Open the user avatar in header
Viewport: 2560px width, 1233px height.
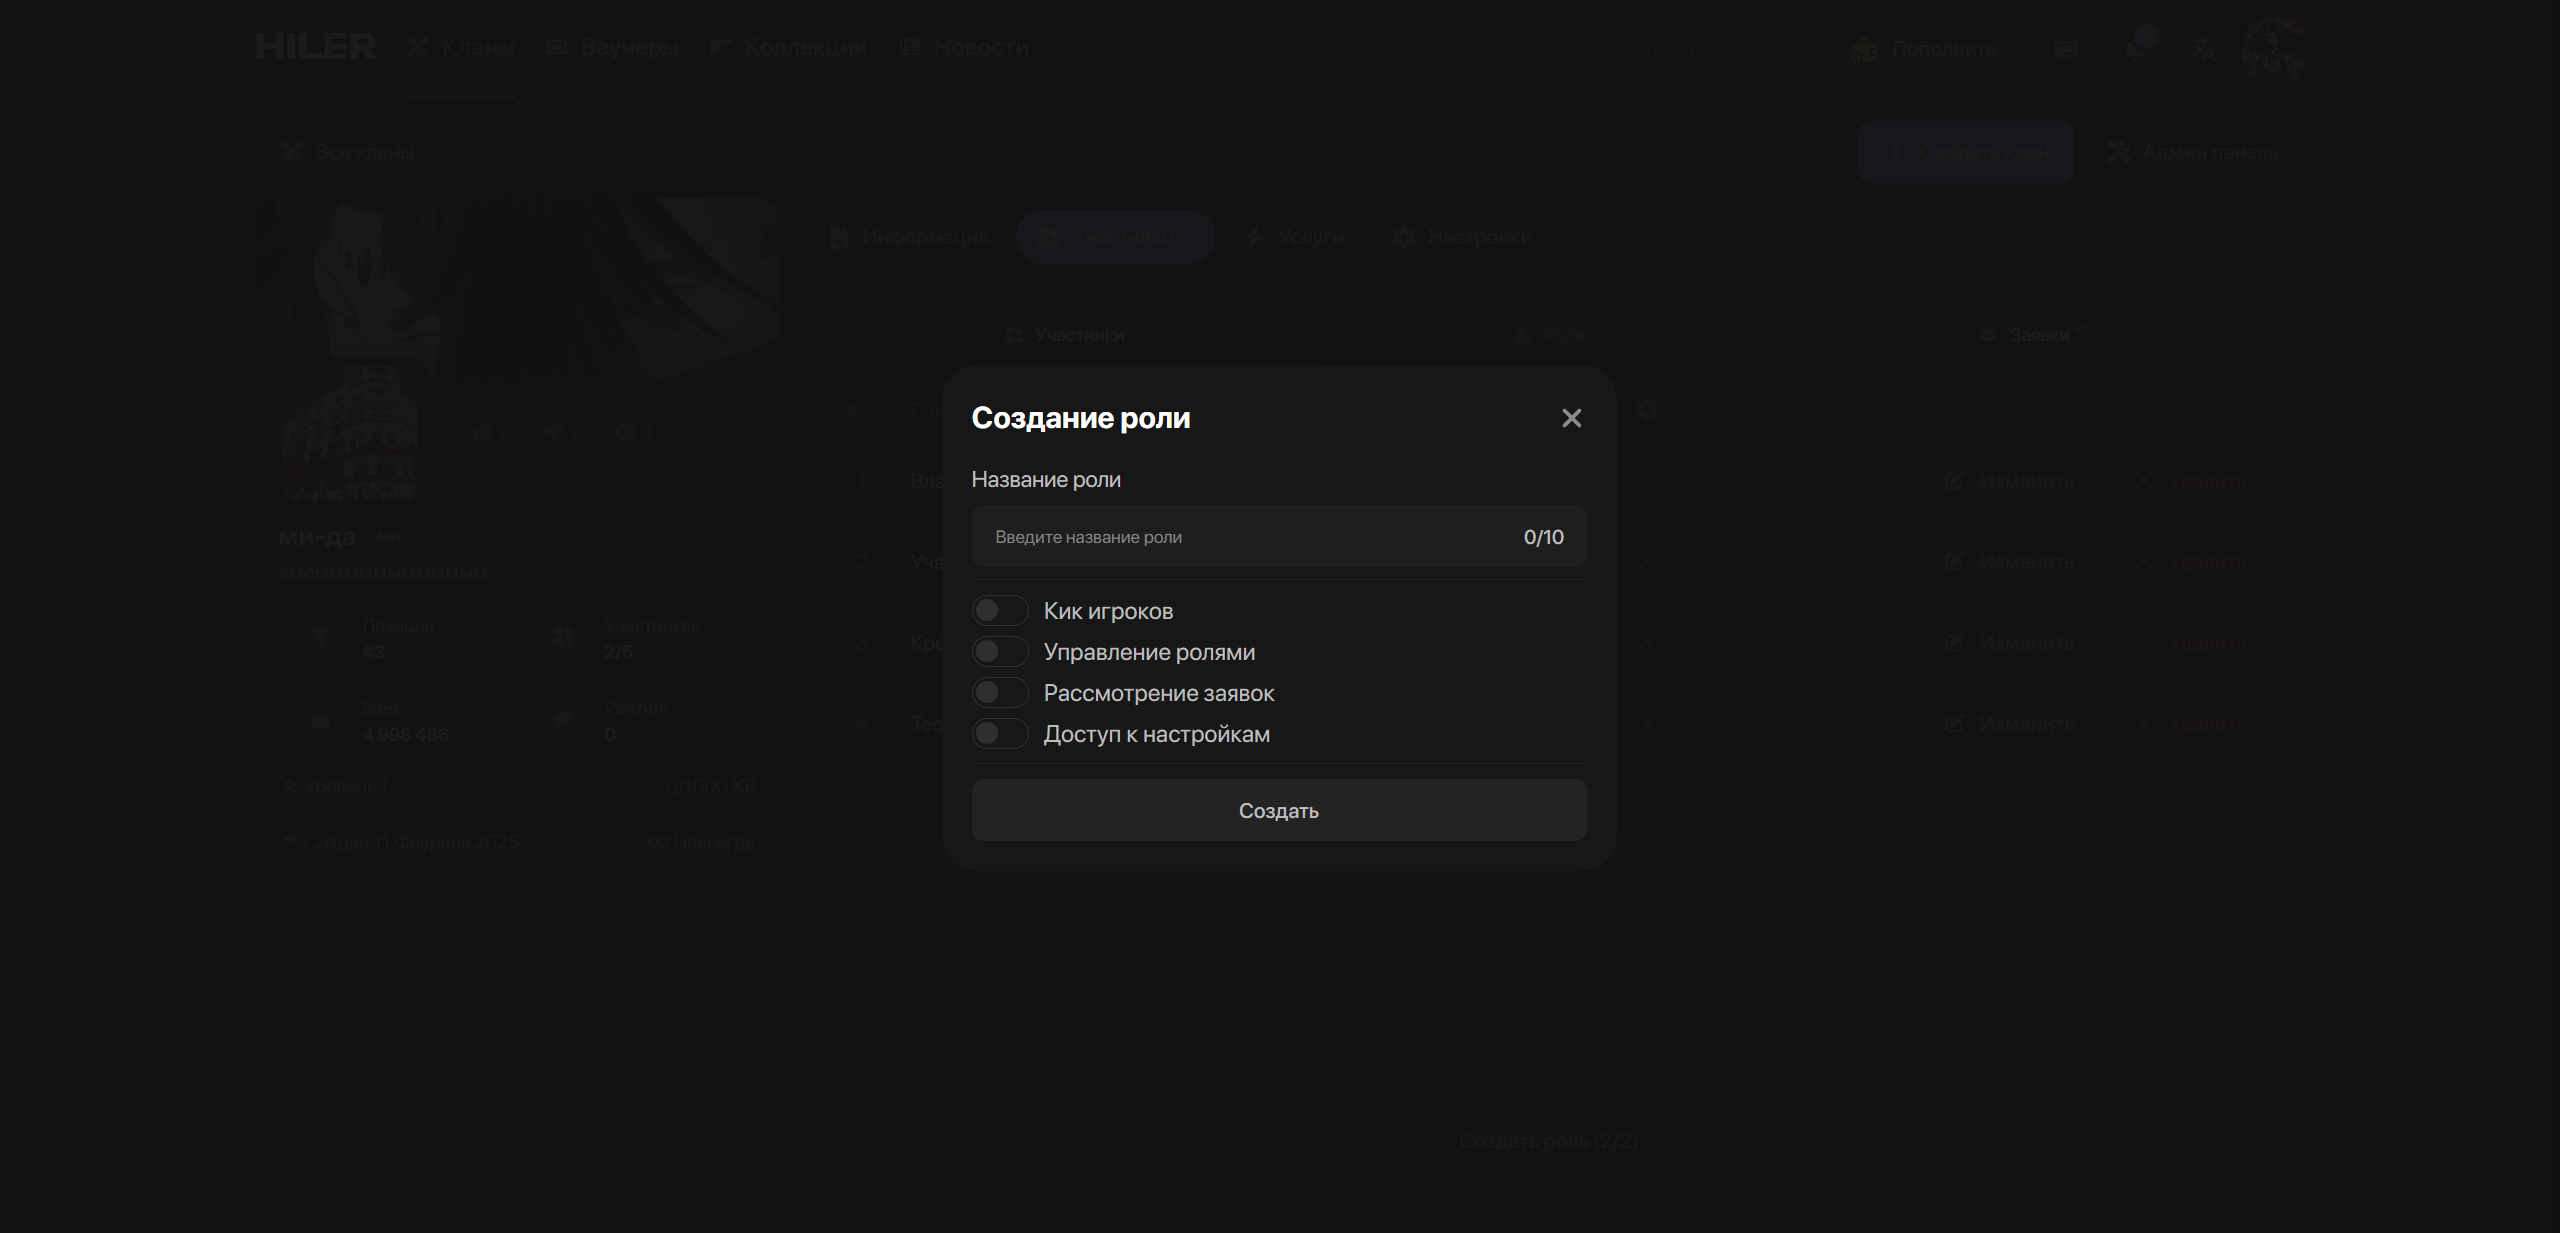pyautogui.click(x=2272, y=48)
